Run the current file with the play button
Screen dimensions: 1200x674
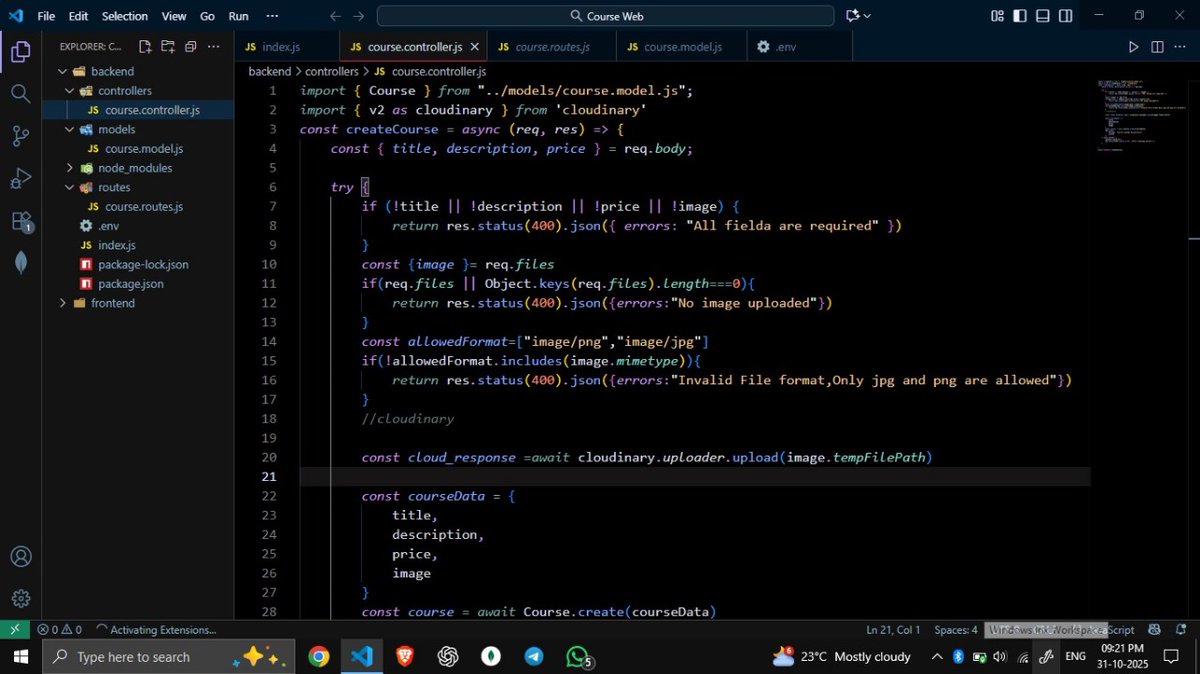1133,46
